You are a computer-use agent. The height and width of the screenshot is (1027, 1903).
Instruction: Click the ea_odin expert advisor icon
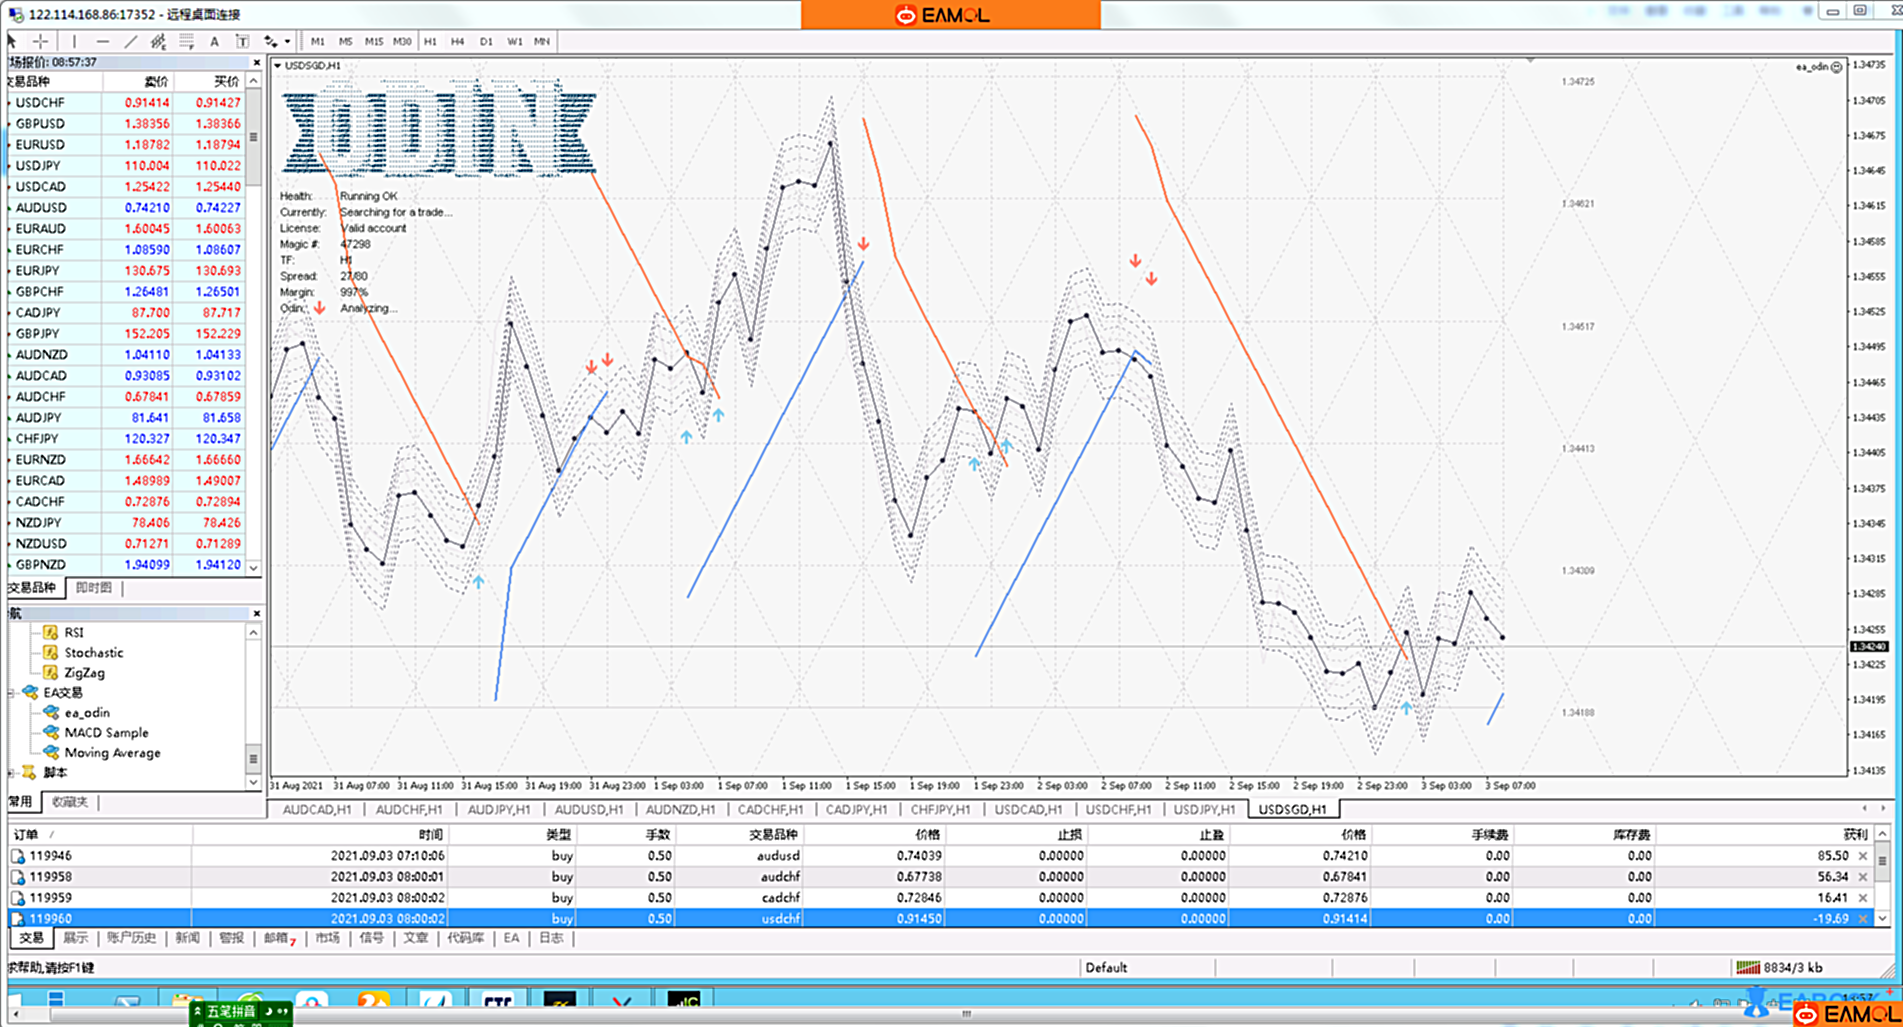50,713
